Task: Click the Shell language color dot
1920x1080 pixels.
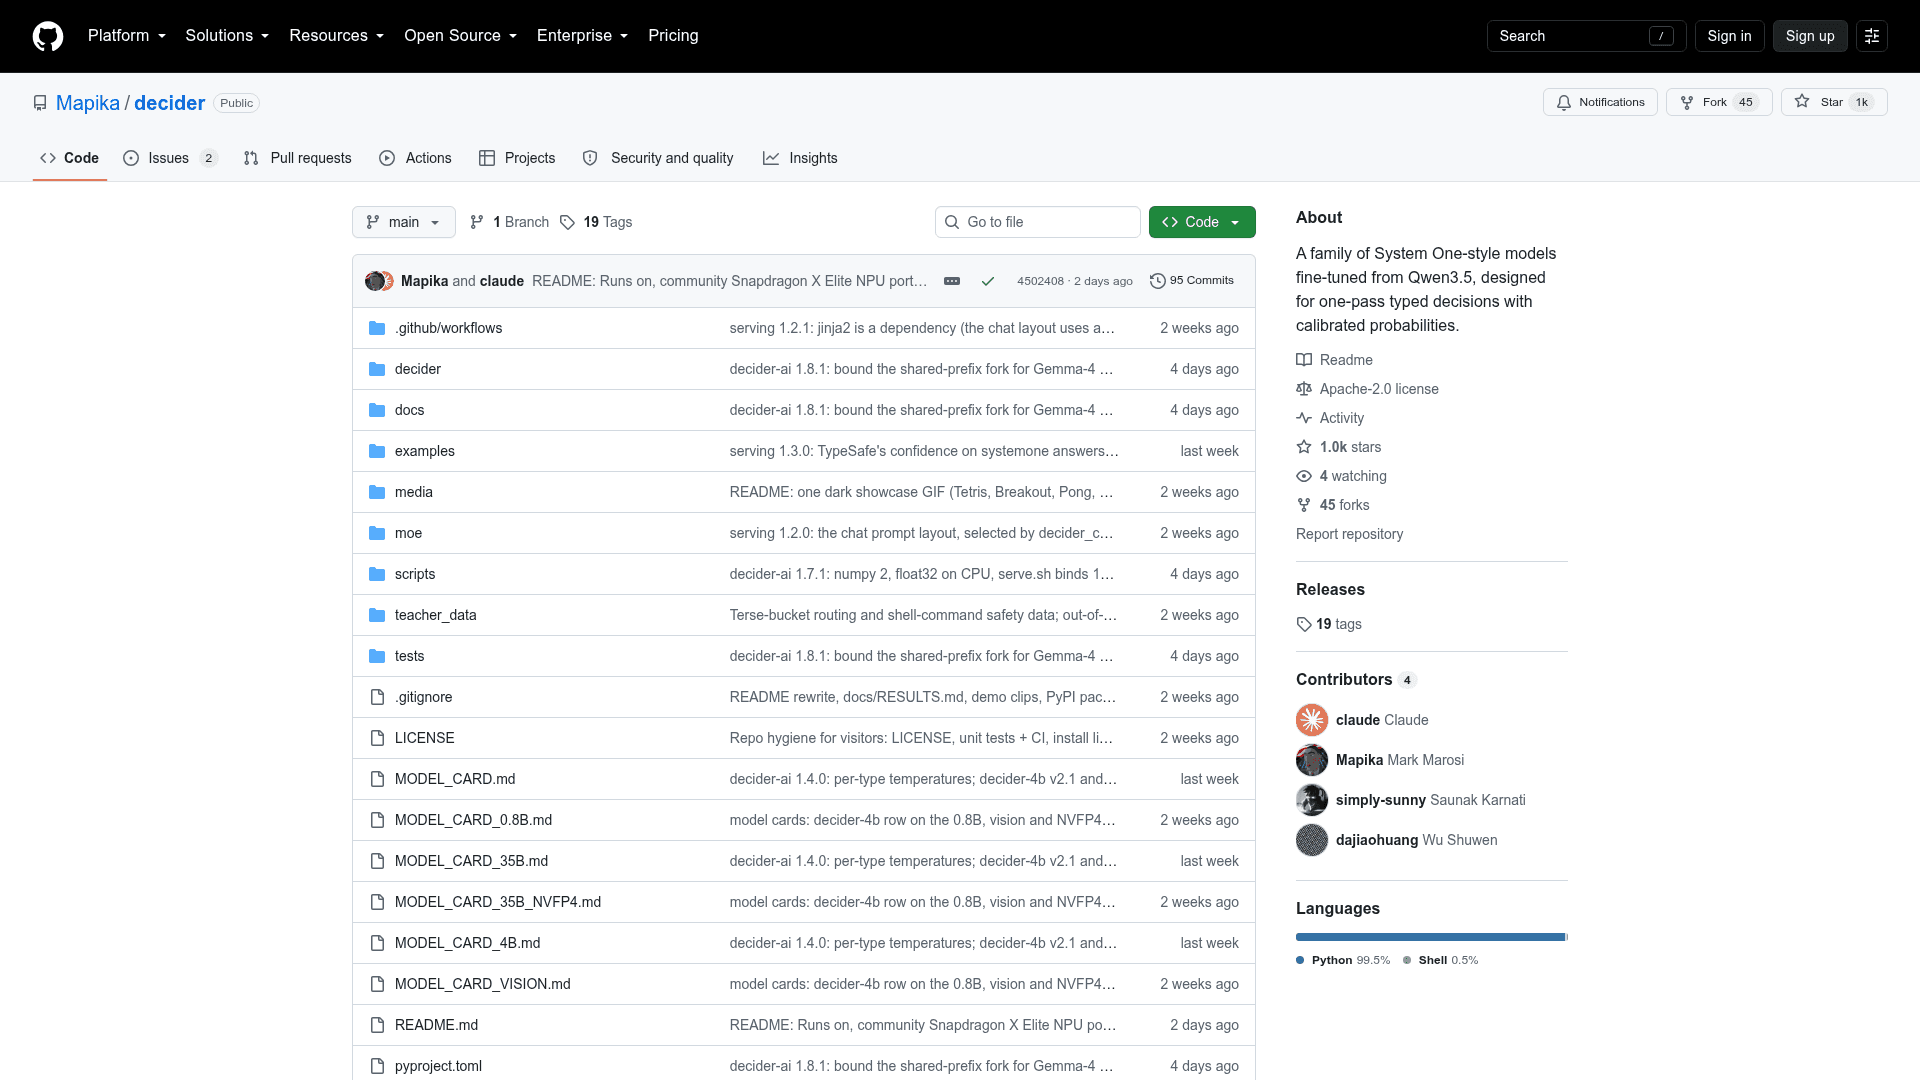Action: pos(1407,960)
